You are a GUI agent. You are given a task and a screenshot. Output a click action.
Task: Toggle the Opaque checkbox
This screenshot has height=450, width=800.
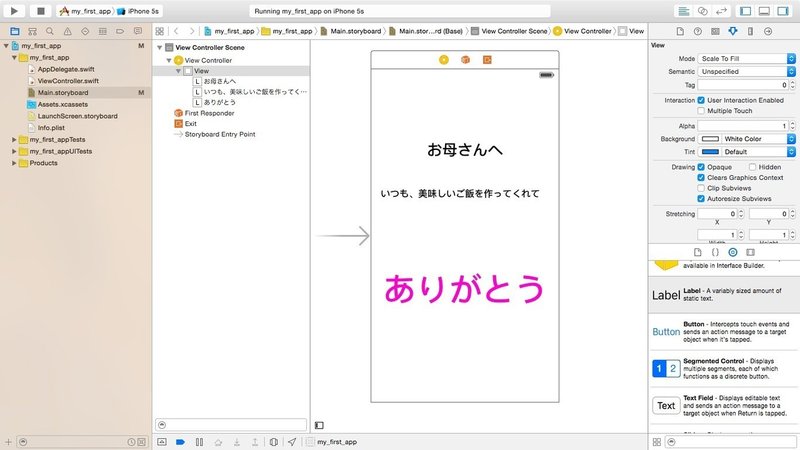pos(701,167)
